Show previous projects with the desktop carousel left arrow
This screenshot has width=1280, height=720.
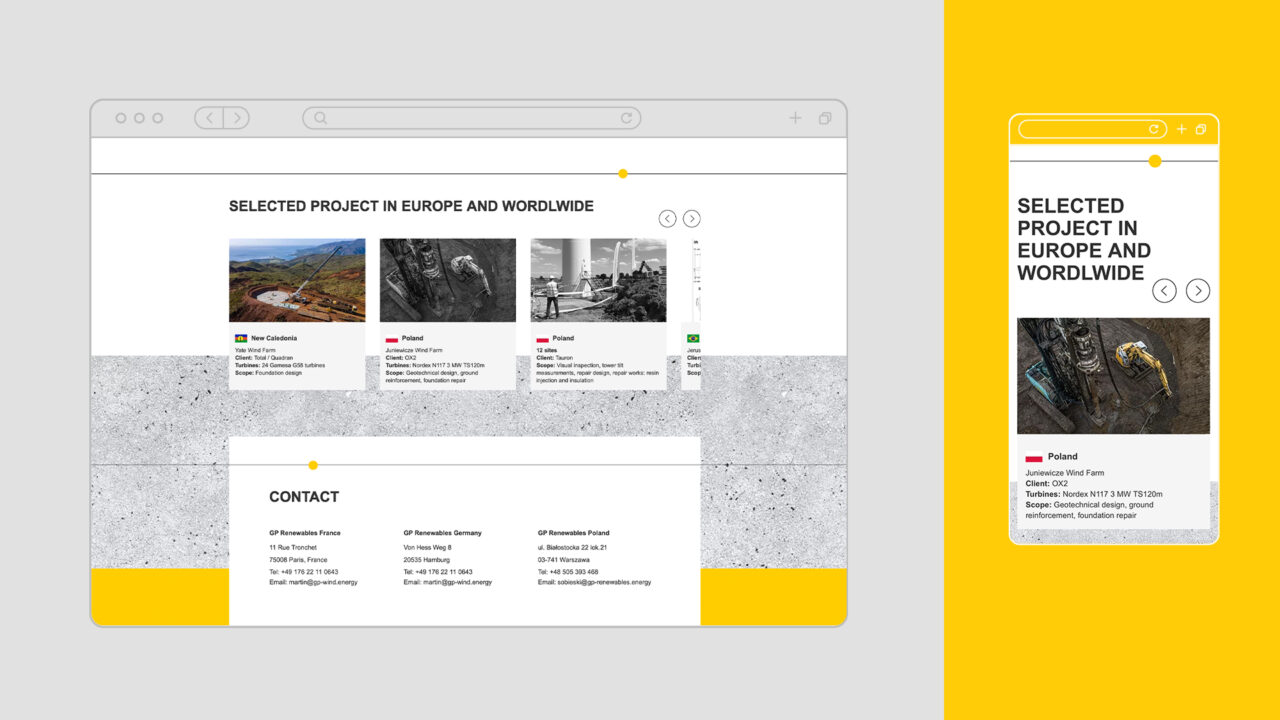pos(667,218)
